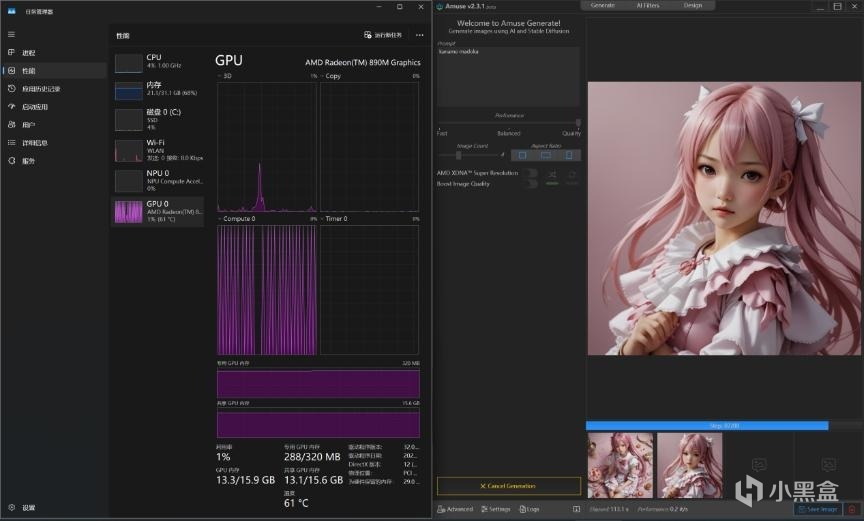Open the 进程 (Processes) page in Task Manager
This screenshot has height=521, width=864.
[x=54, y=52]
